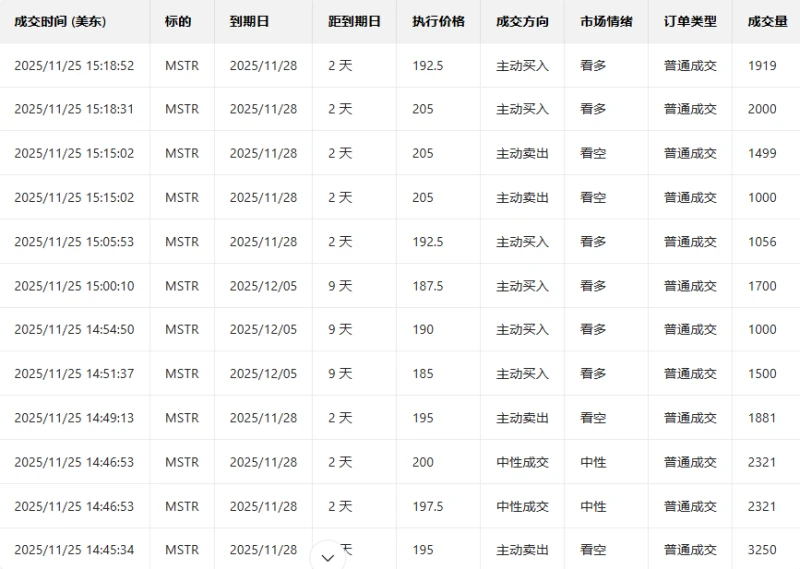Click the 2000 volume cell
800x569 pixels.
[x=762, y=110]
